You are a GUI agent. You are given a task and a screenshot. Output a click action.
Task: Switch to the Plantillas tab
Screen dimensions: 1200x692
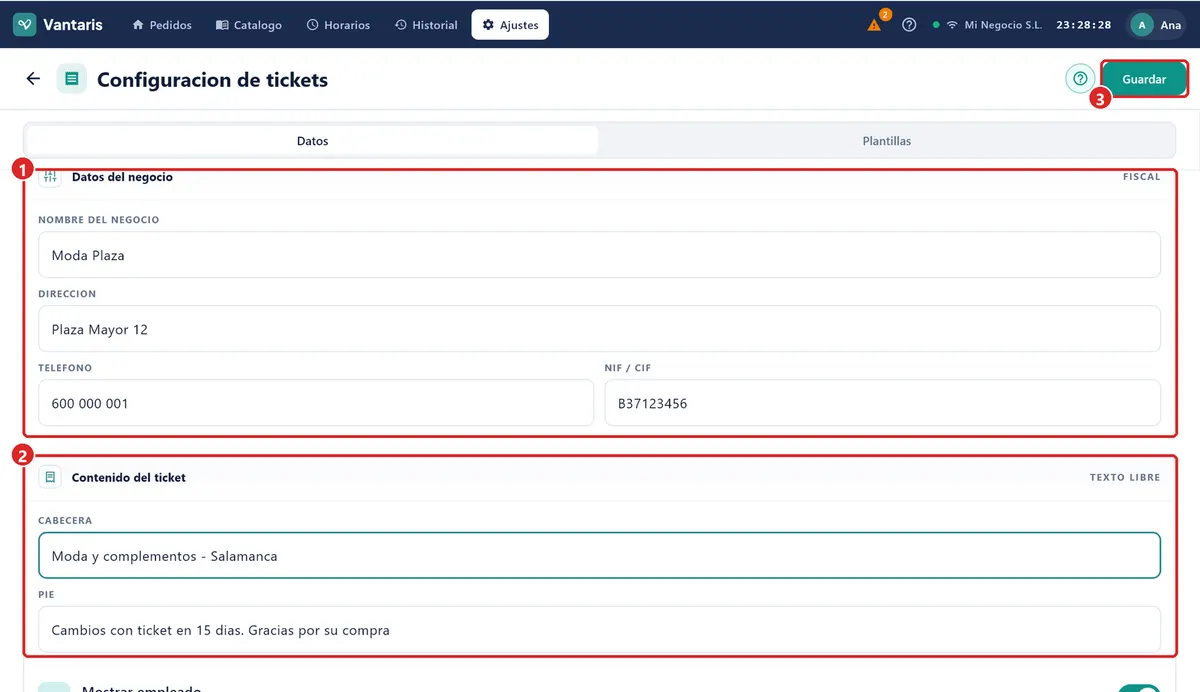pos(887,141)
